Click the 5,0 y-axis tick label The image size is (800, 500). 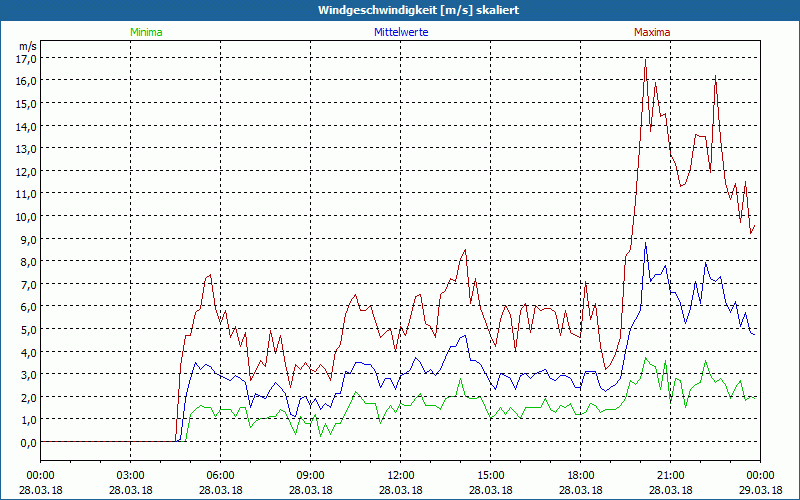pyautogui.click(x=28, y=329)
